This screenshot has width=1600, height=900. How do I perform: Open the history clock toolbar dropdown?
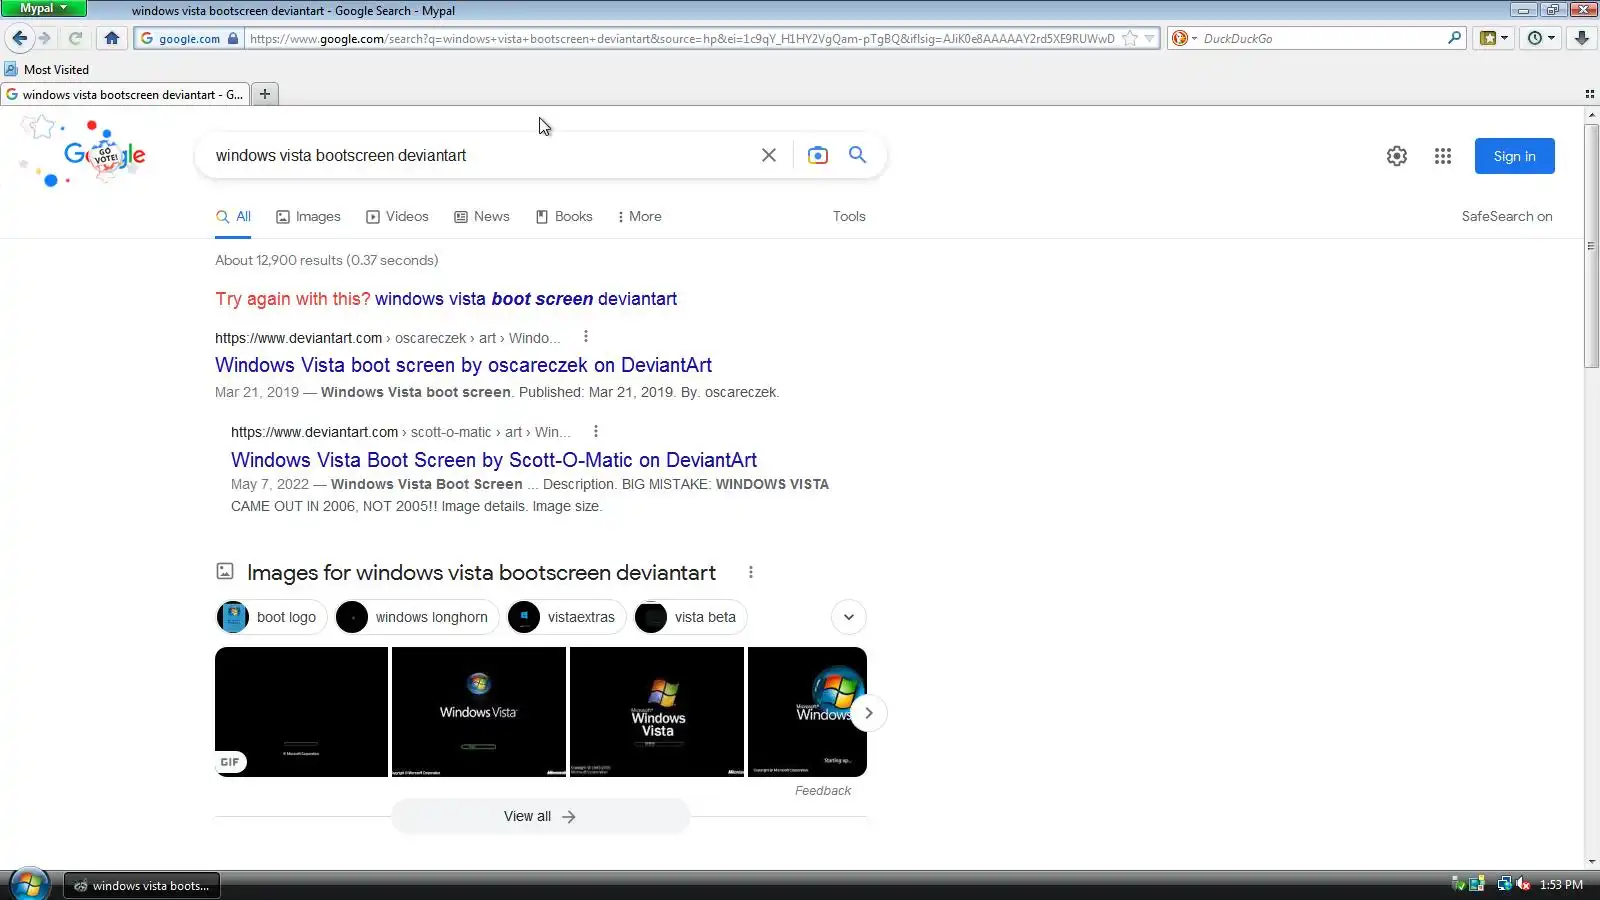click(1540, 38)
